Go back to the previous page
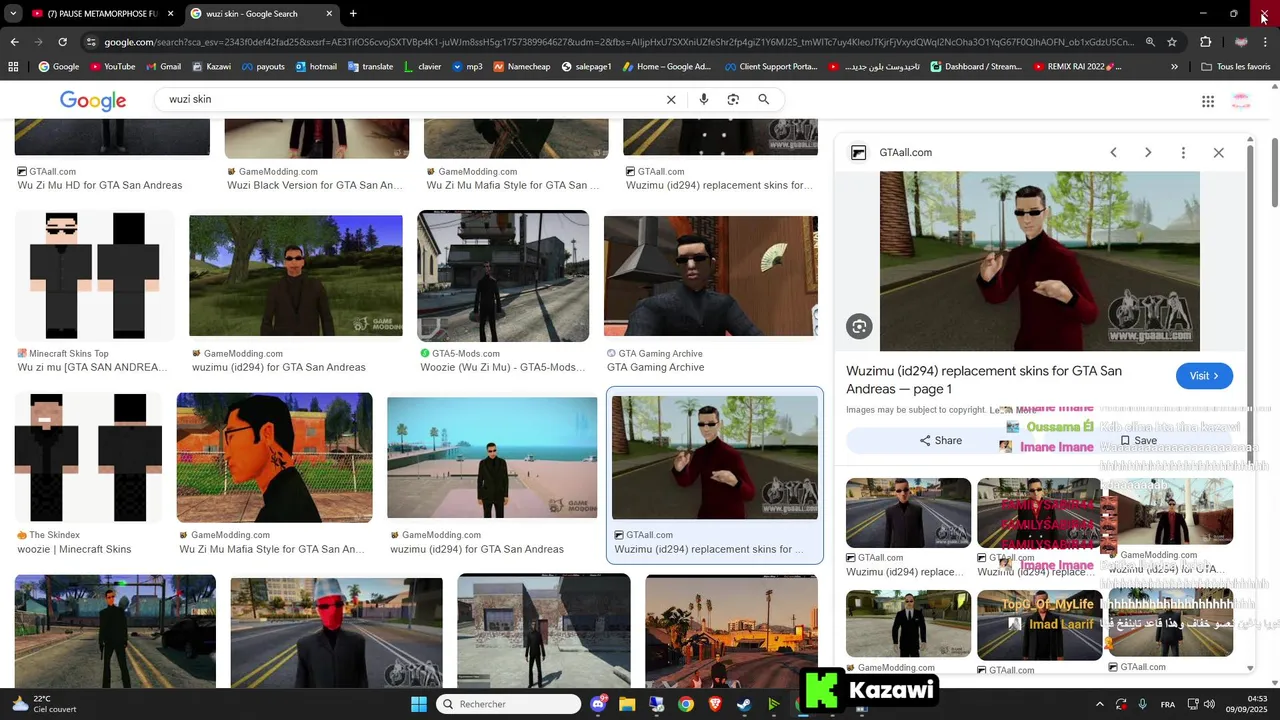 pos(14,42)
